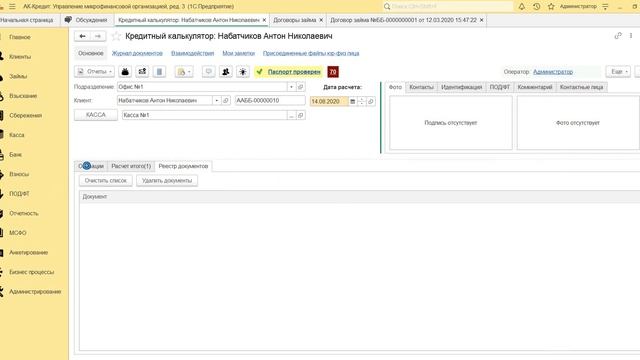Open the history clock icon
This screenshot has height=360, width=640.
[x=536, y=7]
